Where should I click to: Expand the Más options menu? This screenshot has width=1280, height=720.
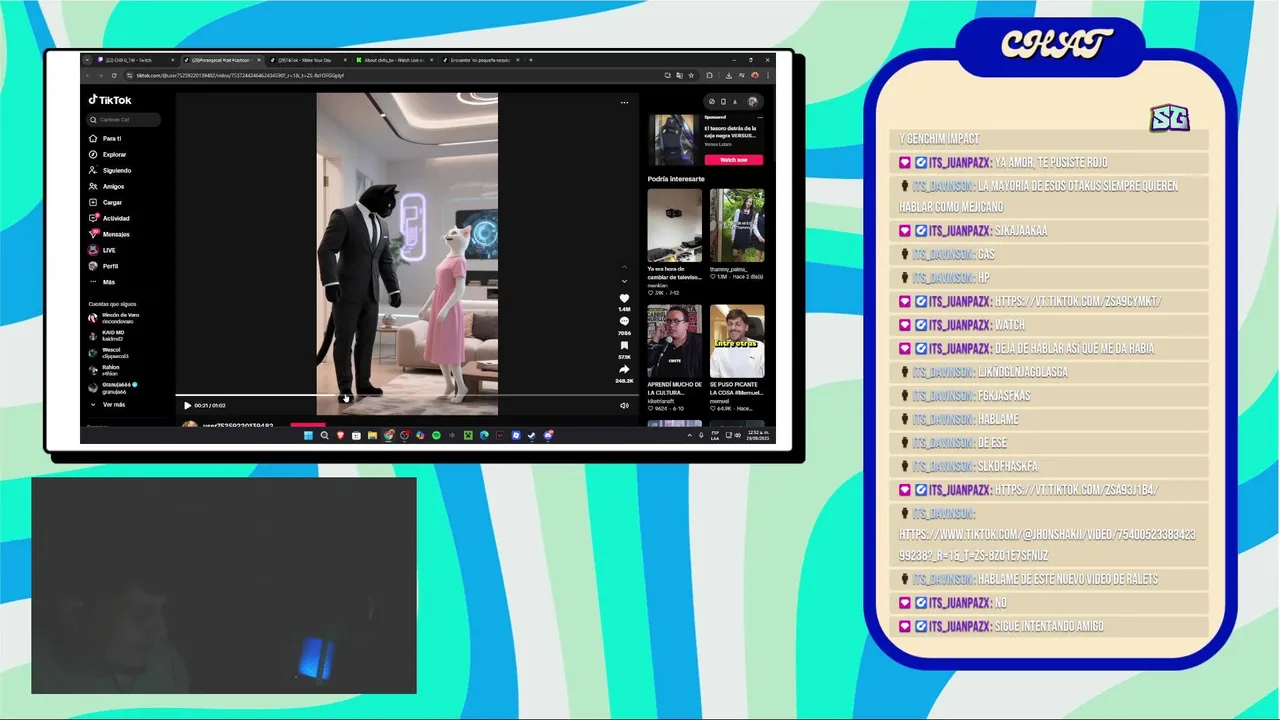[102, 282]
